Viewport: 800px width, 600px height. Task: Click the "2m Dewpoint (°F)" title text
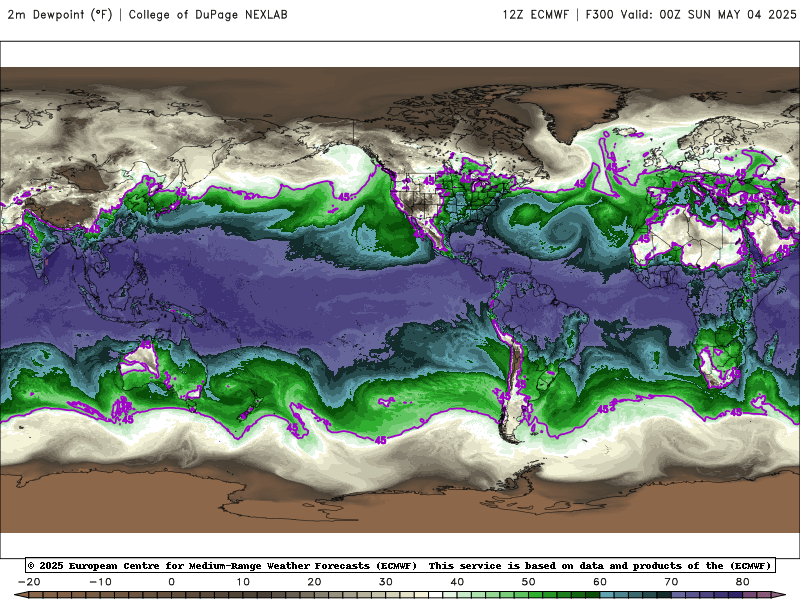coord(60,15)
